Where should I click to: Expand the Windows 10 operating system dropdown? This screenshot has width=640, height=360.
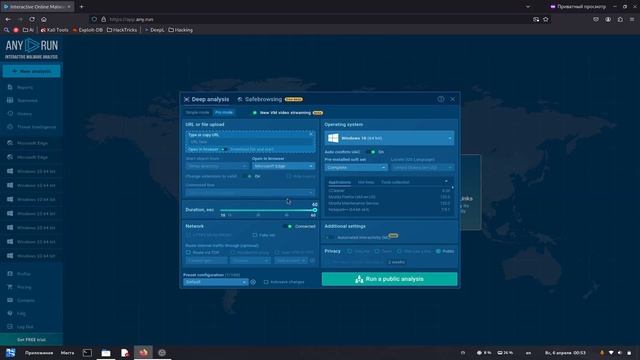tap(389, 138)
